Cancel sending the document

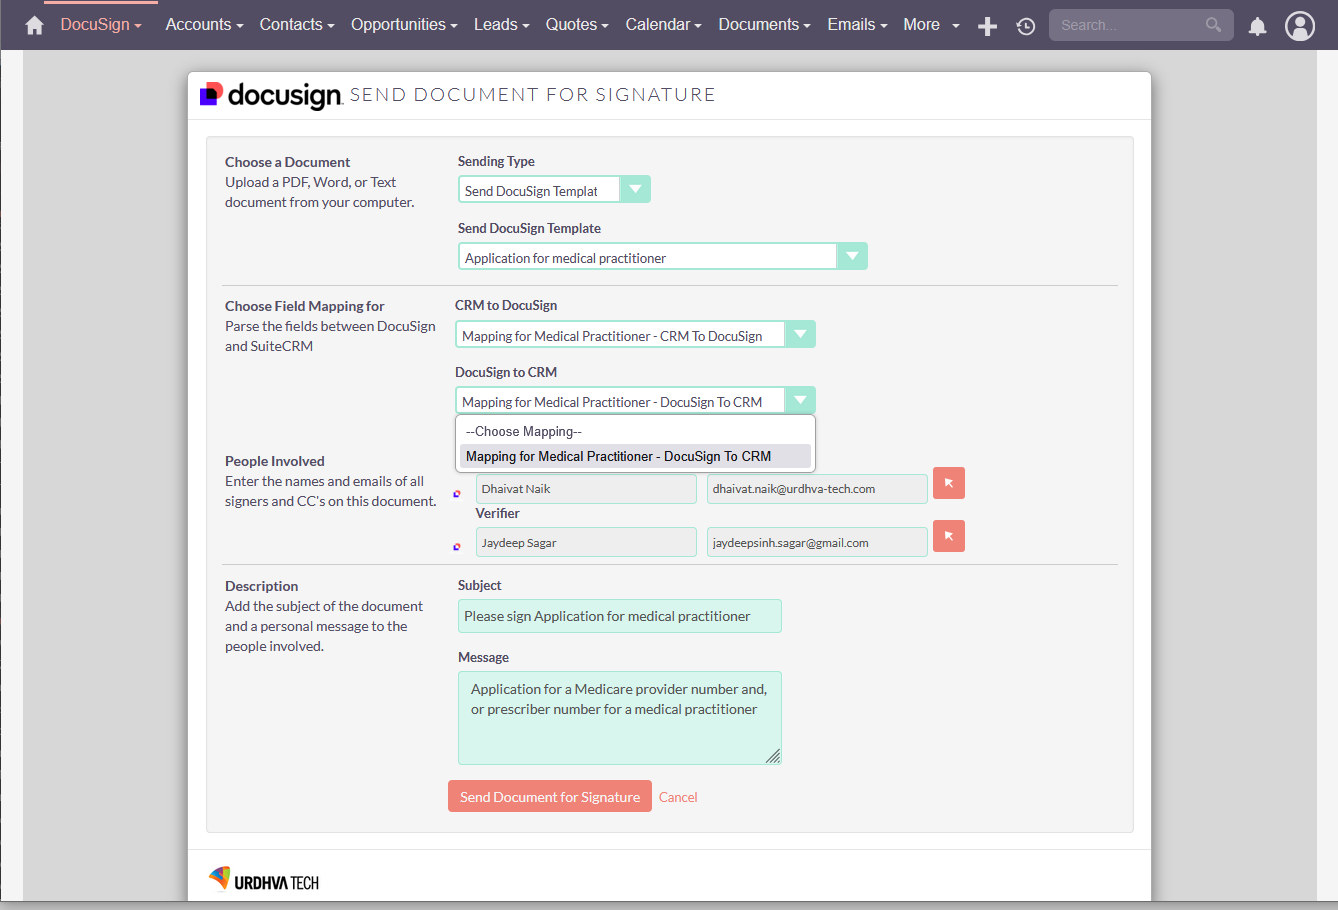point(678,796)
